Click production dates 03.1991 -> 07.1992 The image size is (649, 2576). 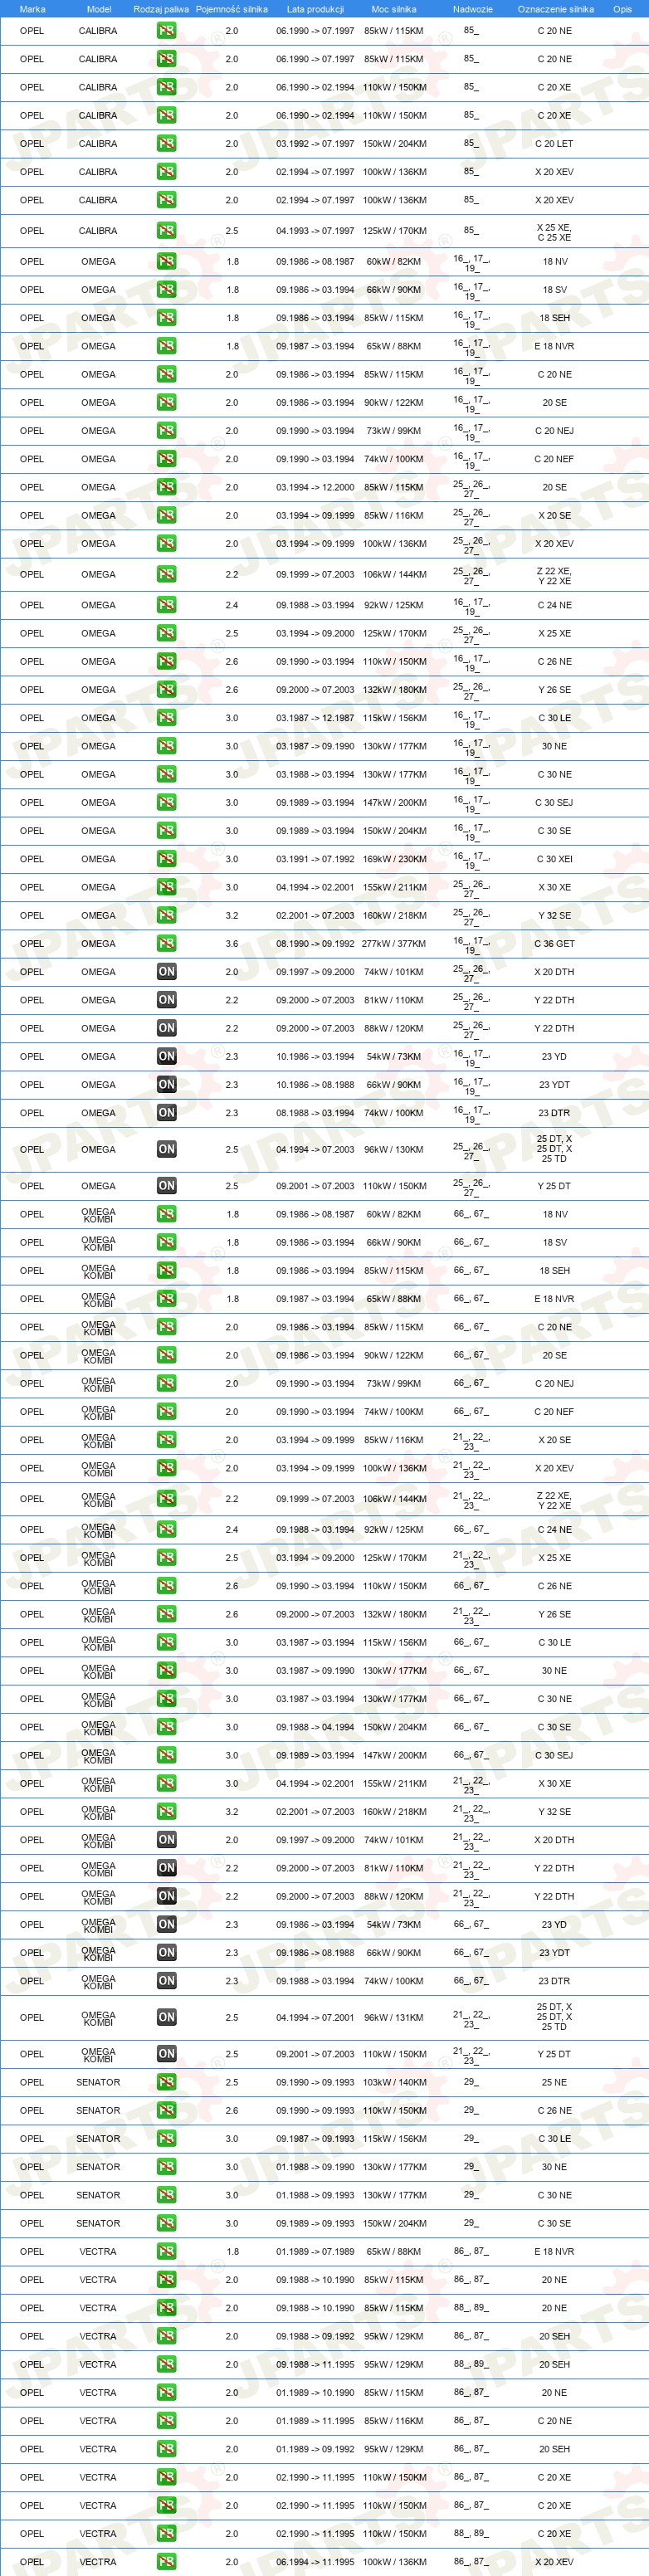(315, 859)
